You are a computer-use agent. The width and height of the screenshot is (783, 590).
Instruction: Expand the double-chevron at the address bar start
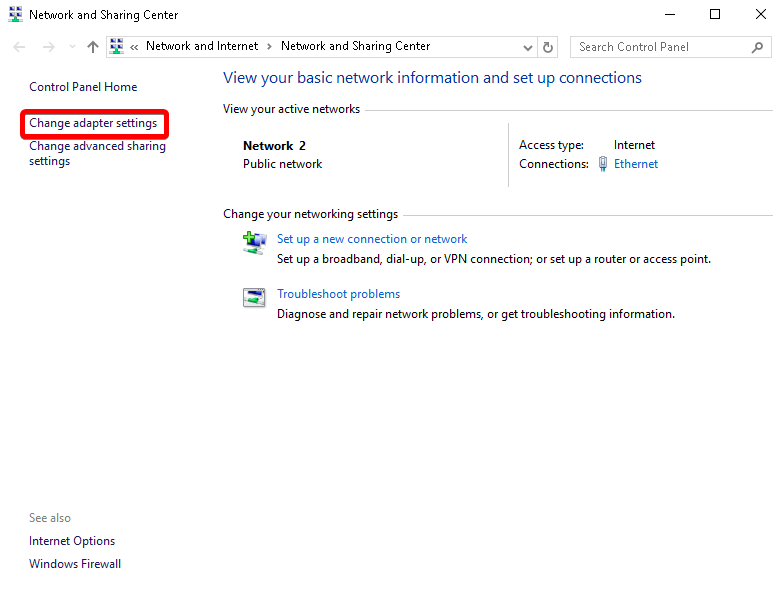(134, 47)
